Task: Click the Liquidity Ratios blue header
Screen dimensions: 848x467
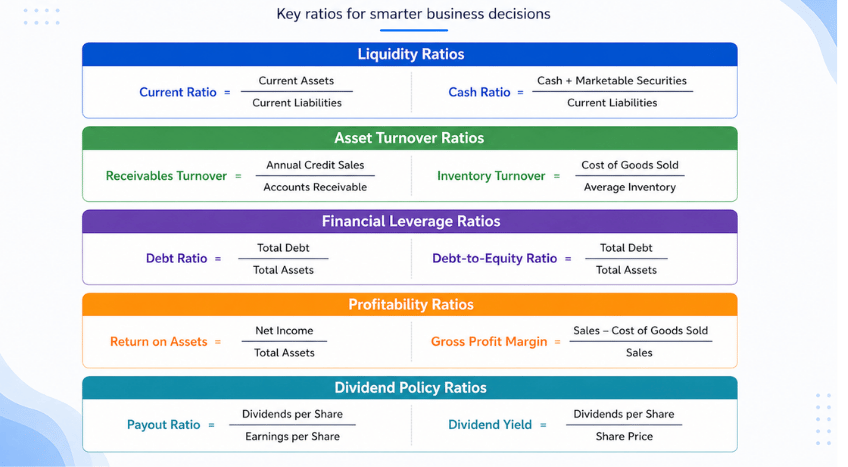Action: pyautogui.click(x=410, y=54)
